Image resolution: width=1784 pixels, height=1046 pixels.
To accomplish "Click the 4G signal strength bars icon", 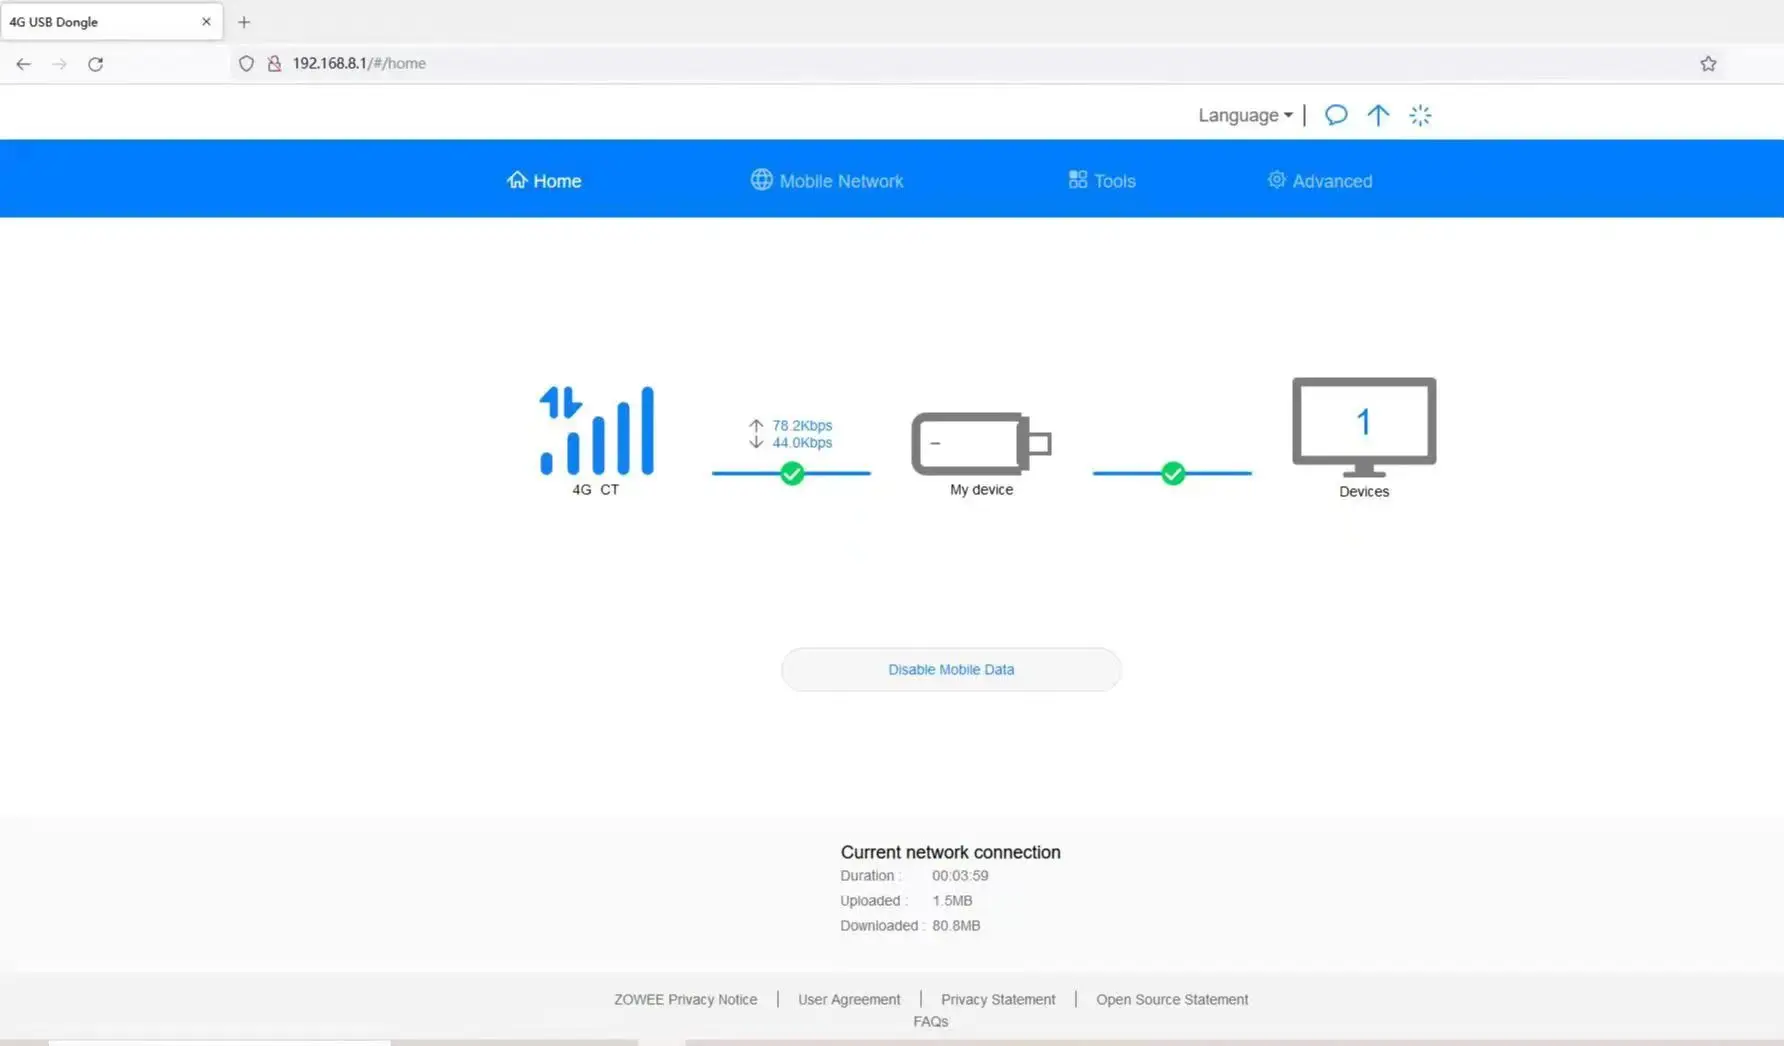I will [597, 431].
